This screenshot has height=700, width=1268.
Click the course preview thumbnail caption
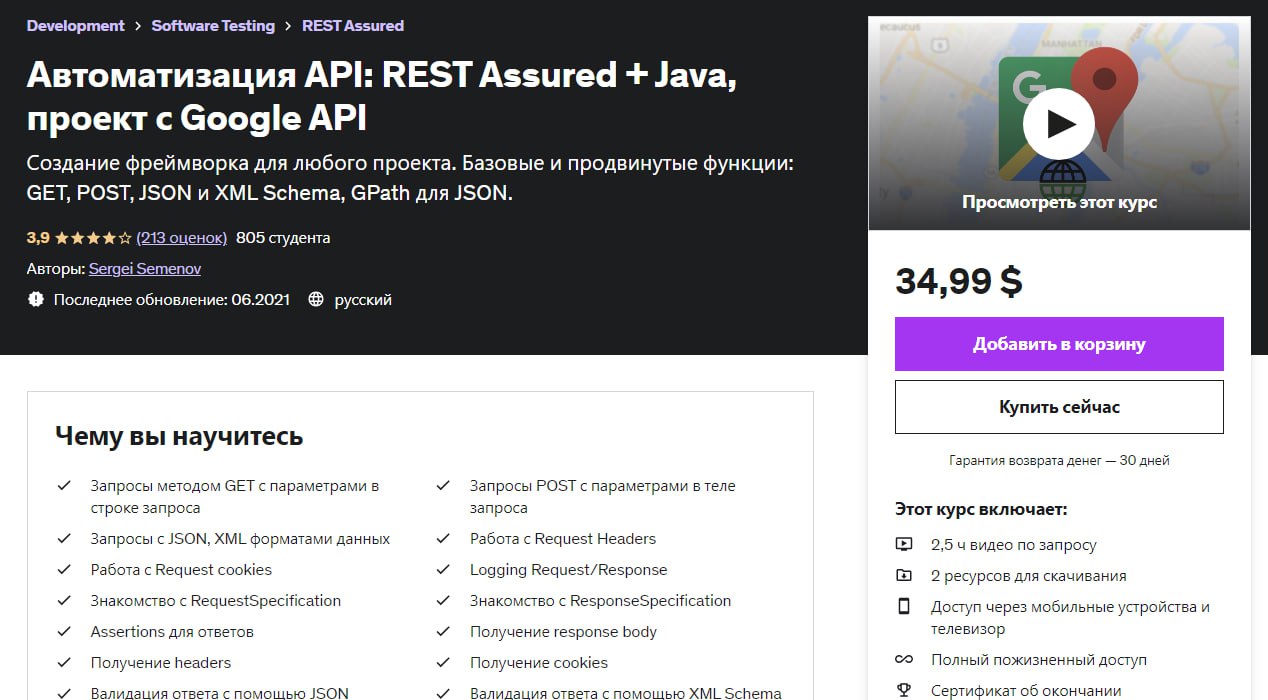point(1059,202)
